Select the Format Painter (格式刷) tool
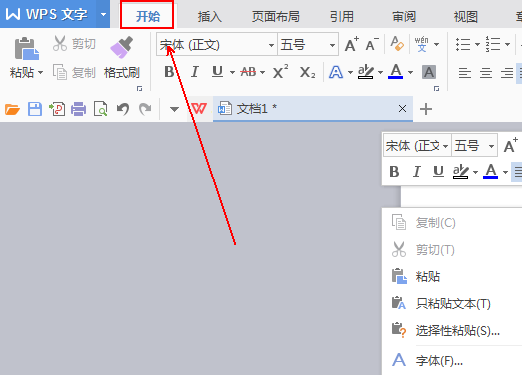Viewport: 522px width, 375px height. pyautogui.click(x=122, y=58)
